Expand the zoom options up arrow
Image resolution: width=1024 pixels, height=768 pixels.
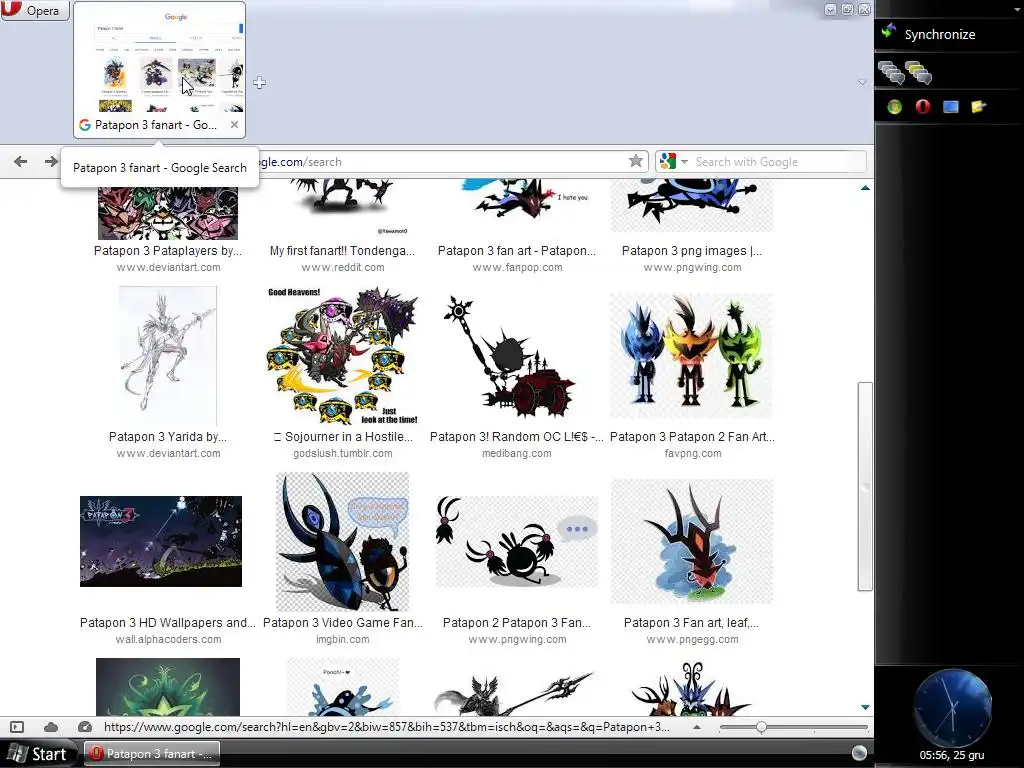click(697, 727)
